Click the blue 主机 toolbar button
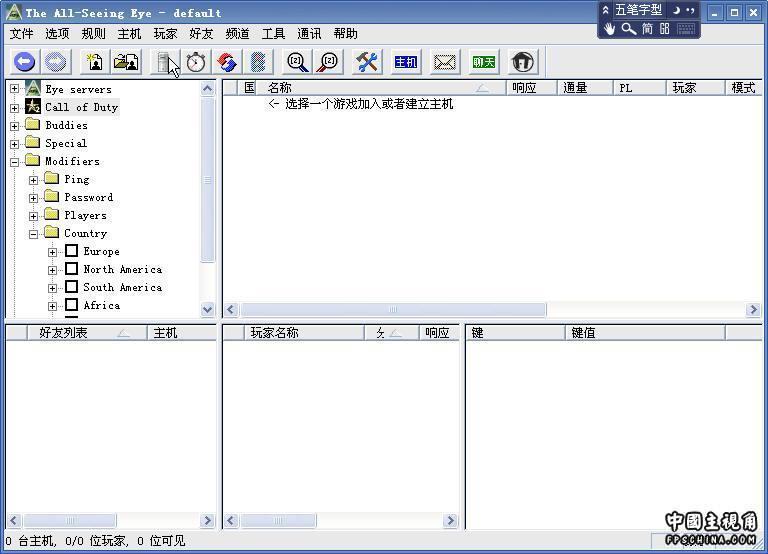This screenshot has width=768, height=554. [x=406, y=62]
